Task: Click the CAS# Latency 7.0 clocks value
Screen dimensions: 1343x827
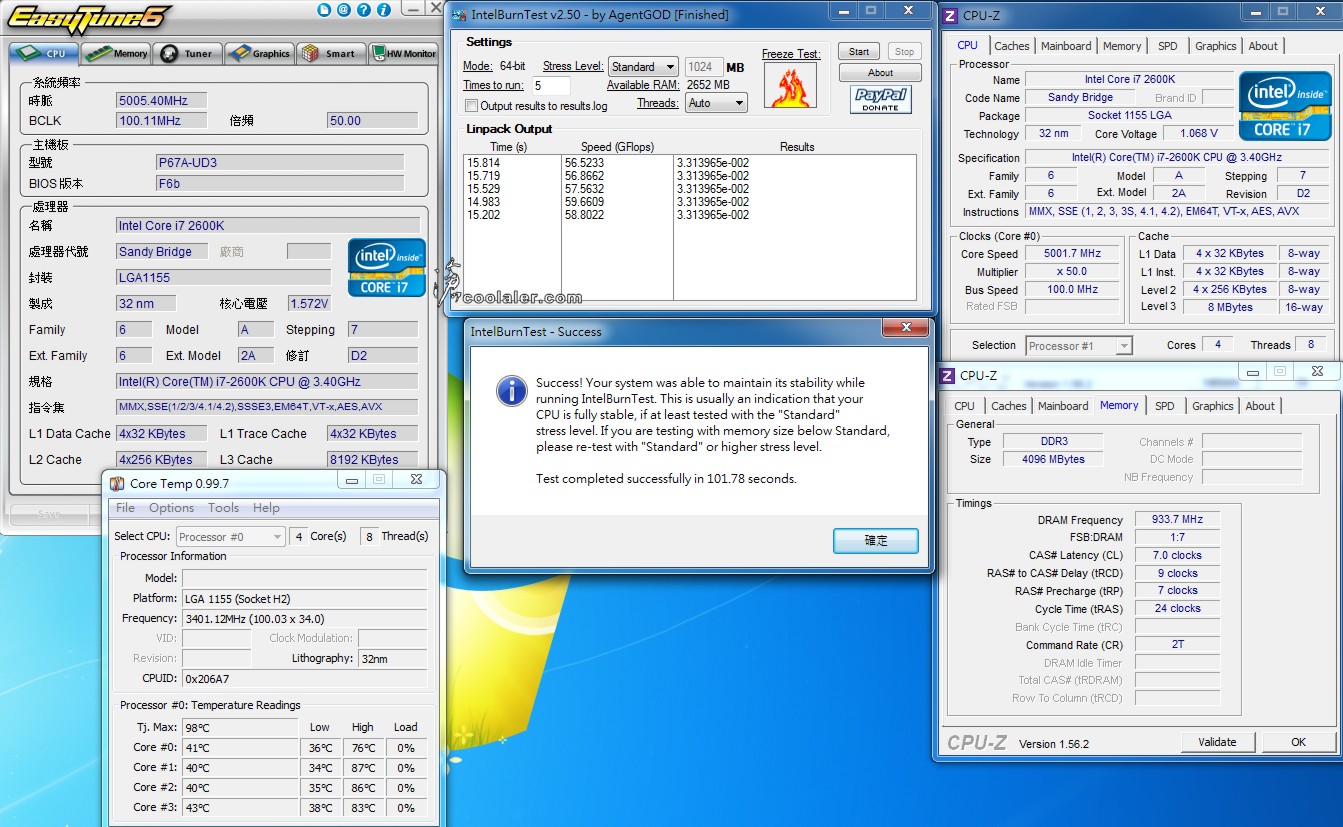Action: [x=1177, y=556]
